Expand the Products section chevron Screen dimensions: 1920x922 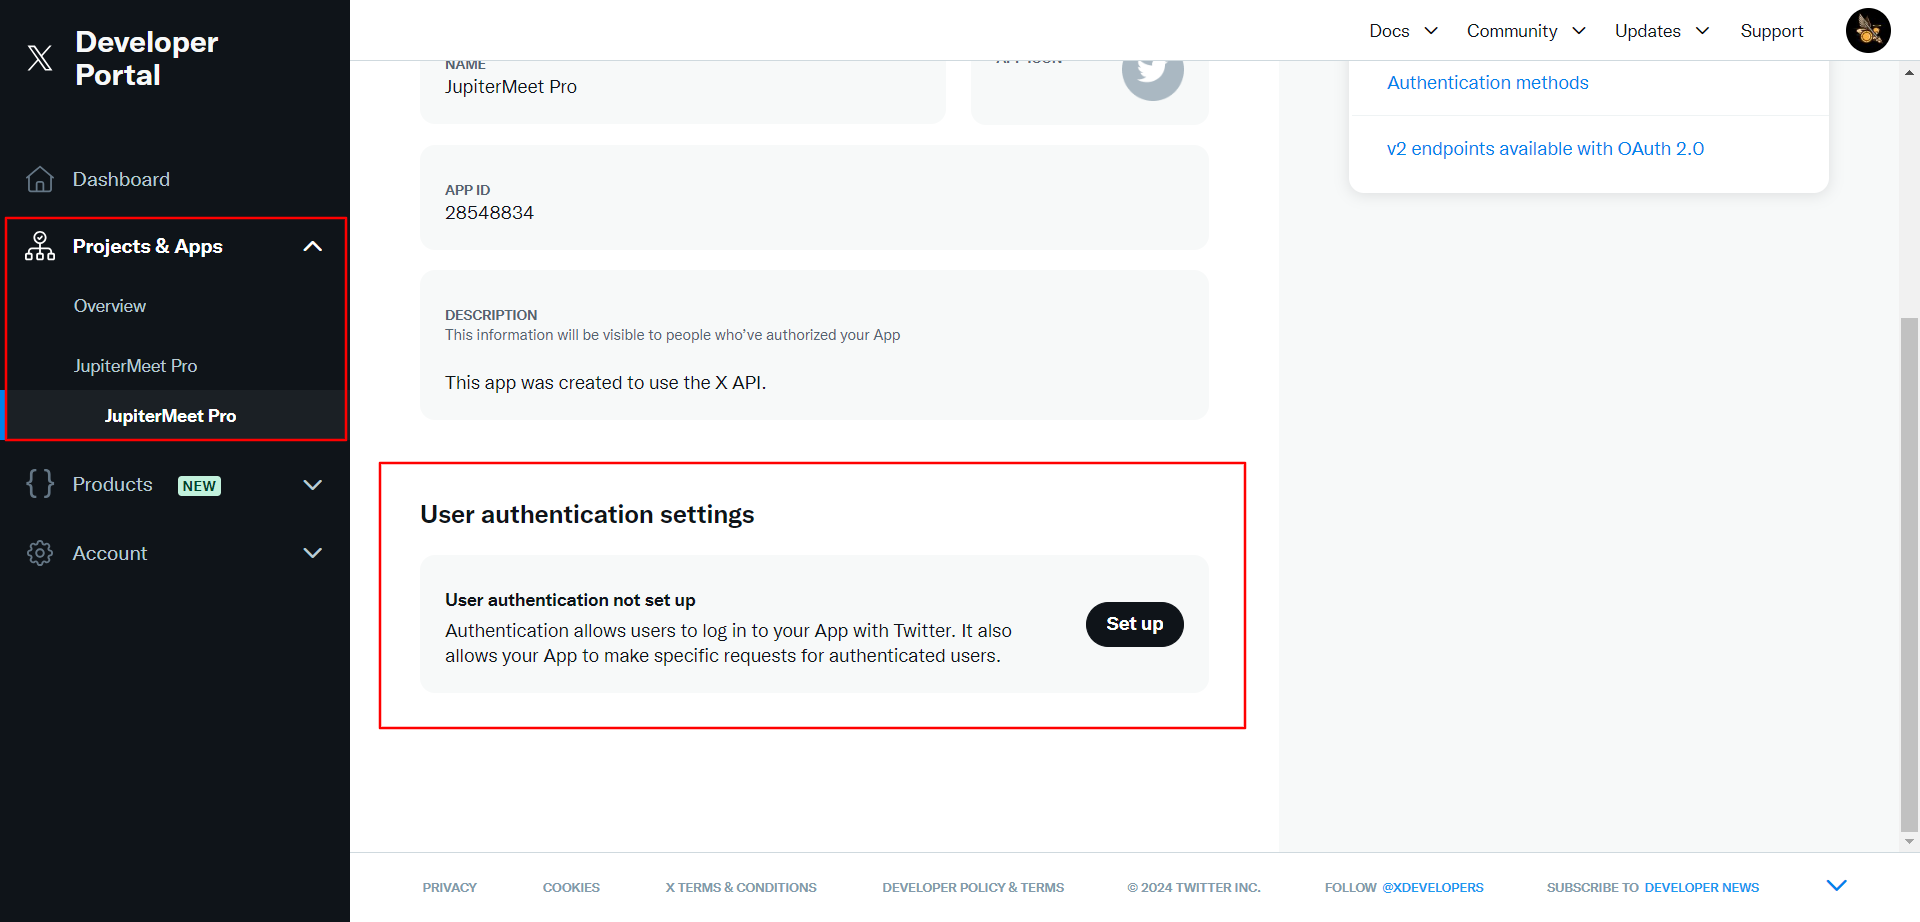click(x=312, y=485)
